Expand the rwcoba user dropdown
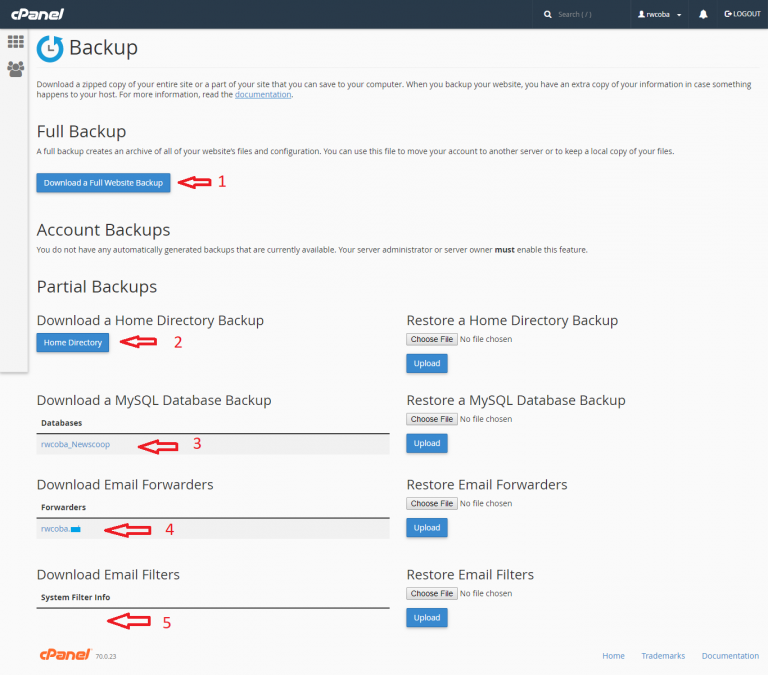 (x=659, y=14)
